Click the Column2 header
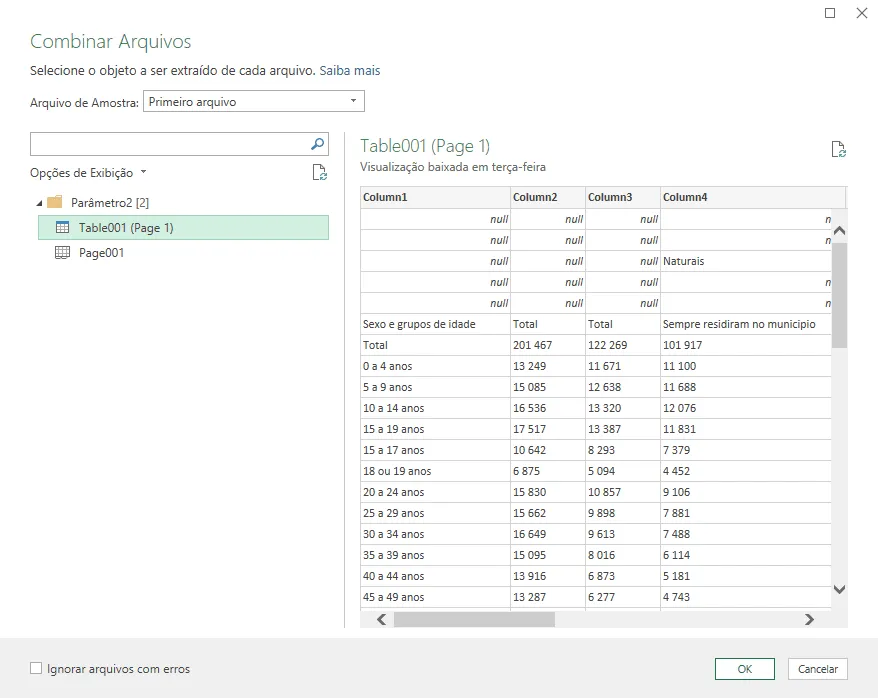The height and width of the screenshot is (698, 878). (x=548, y=197)
